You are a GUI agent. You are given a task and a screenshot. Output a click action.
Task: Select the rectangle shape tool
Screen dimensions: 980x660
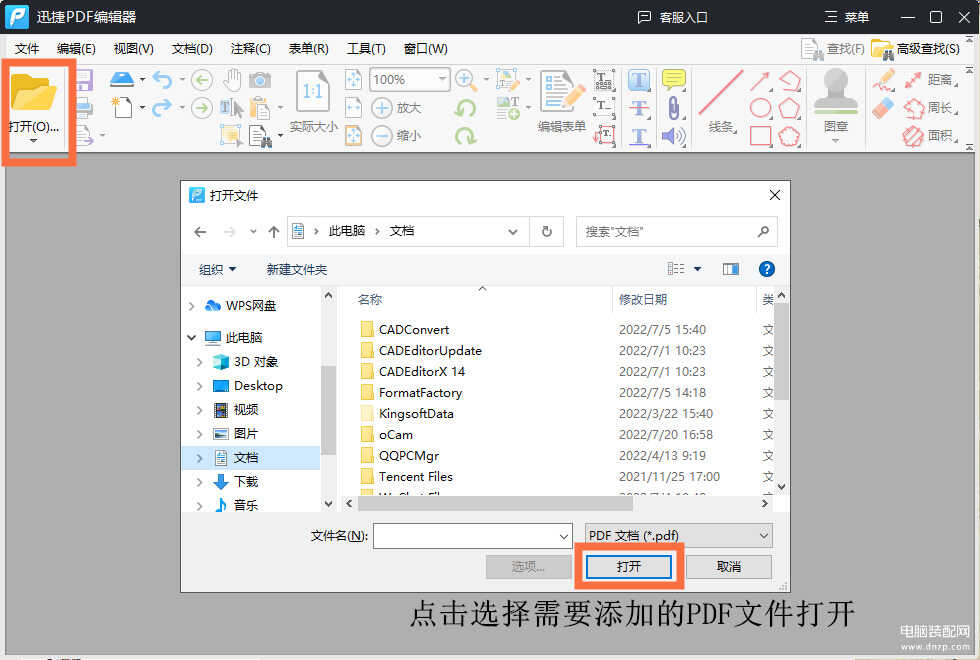tap(760, 136)
